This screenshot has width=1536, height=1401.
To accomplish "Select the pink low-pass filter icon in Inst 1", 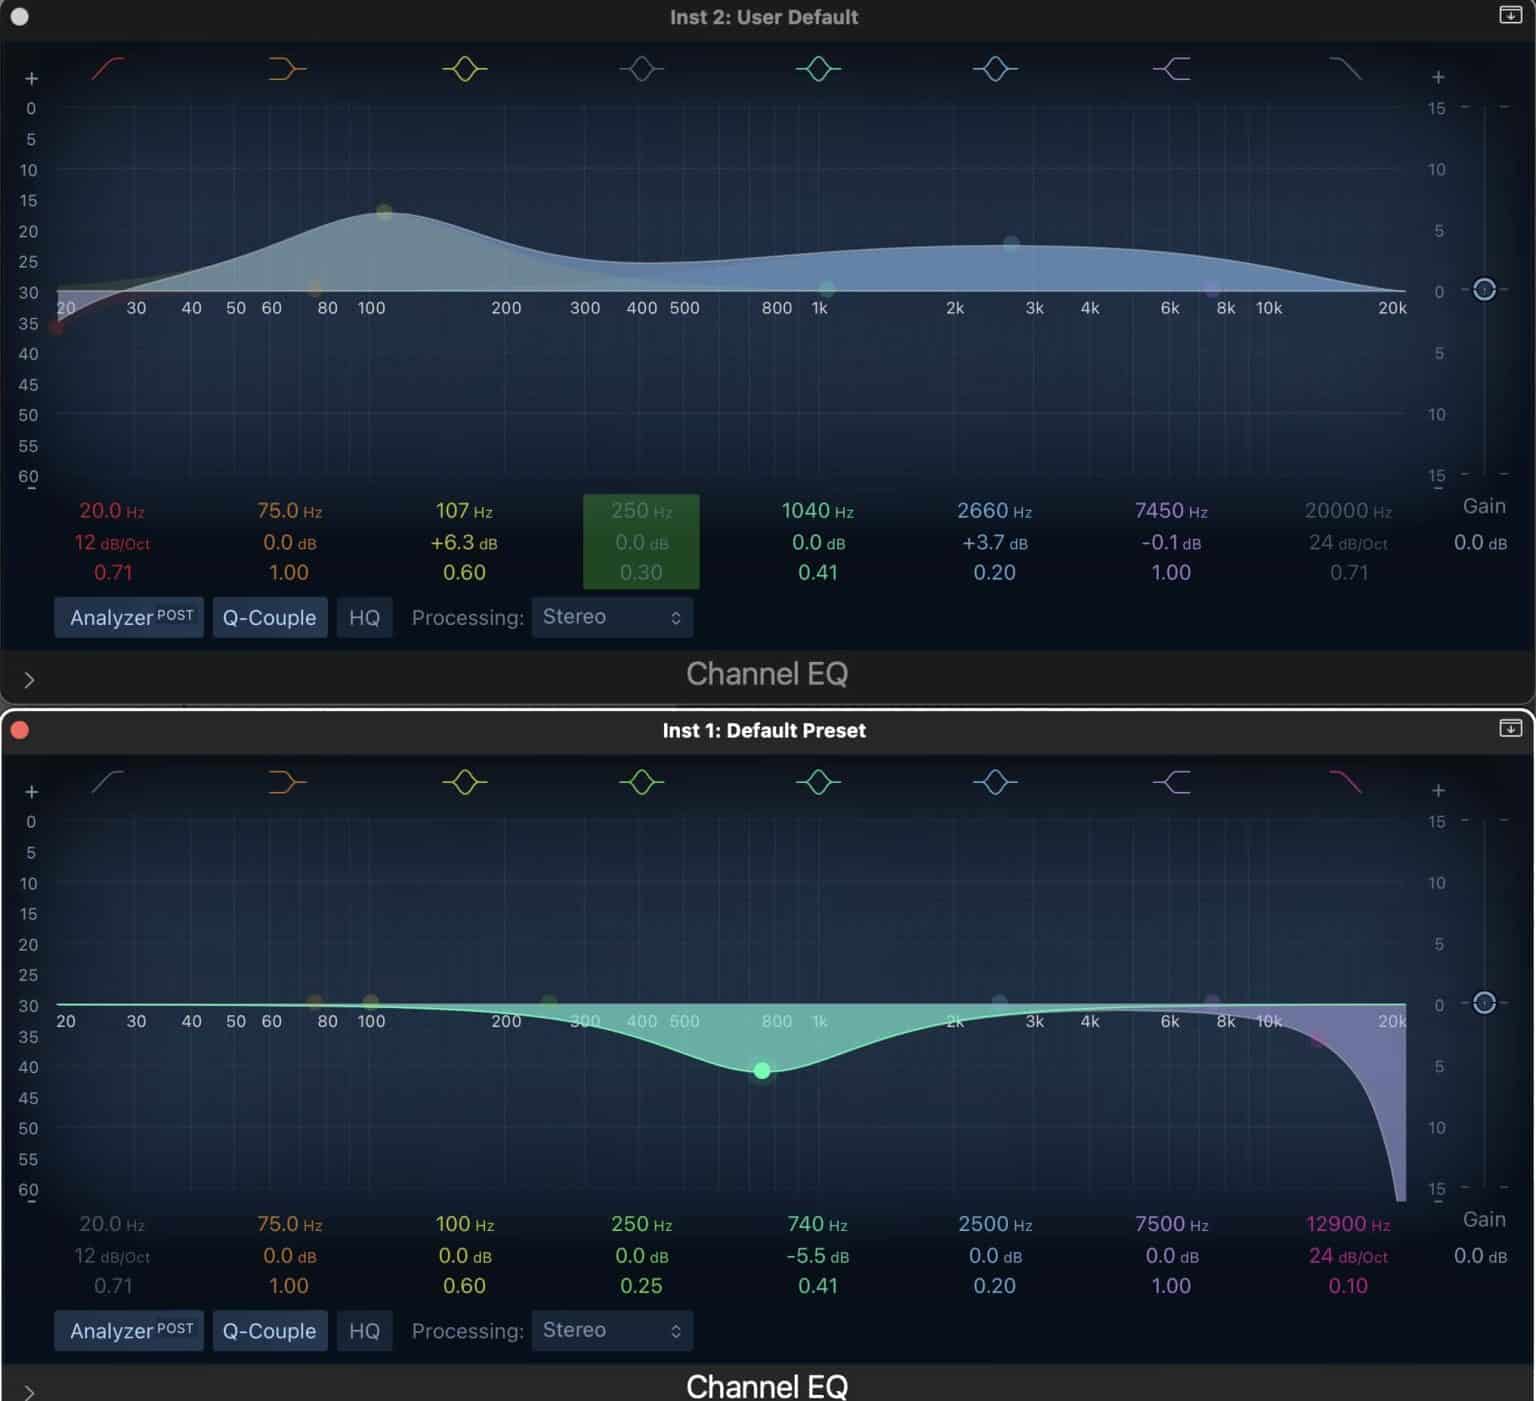I will click(1347, 782).
